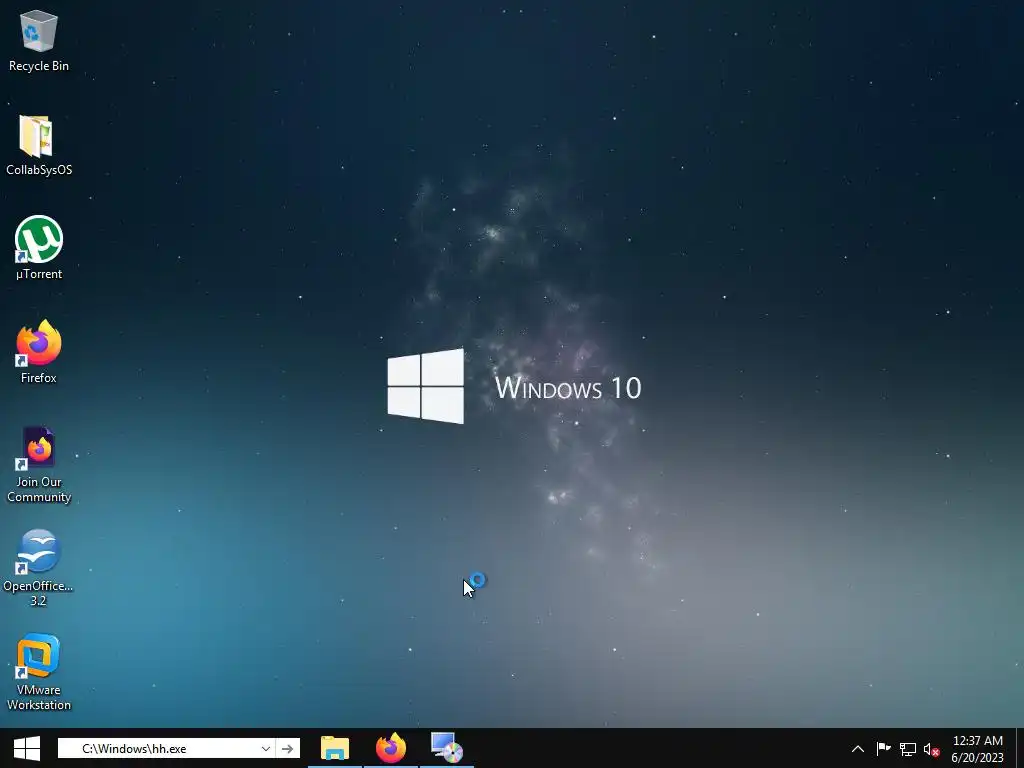Click the Show desktop strip
This screenshot has height=768, width=1024.
tap(1020, 748)
